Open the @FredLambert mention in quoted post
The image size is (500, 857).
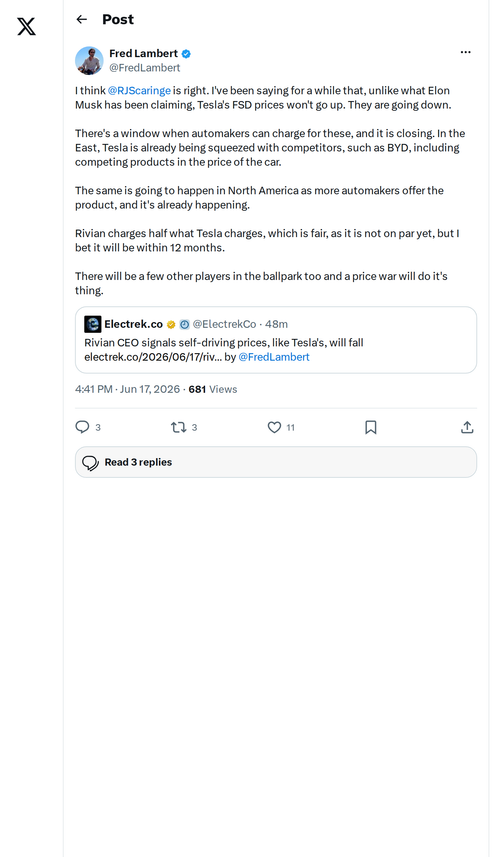pyautogui.click(x=274, y=357)
